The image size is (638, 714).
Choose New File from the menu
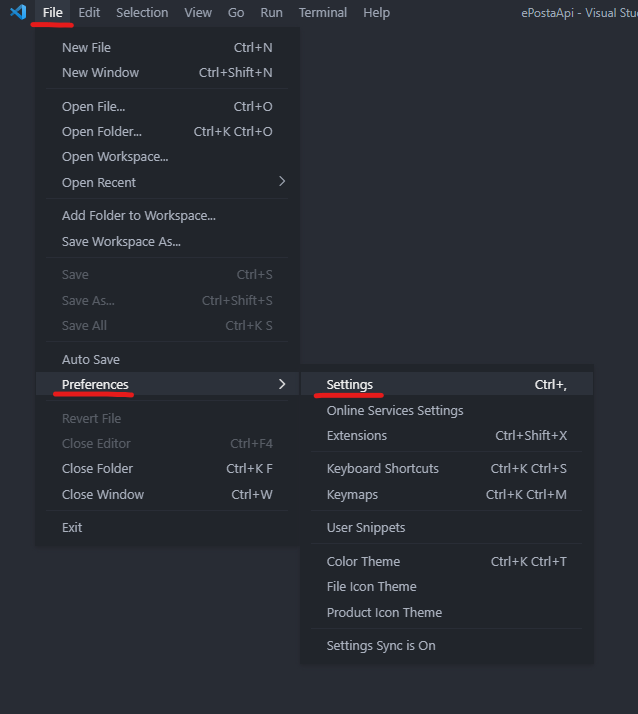click(167, 47)
